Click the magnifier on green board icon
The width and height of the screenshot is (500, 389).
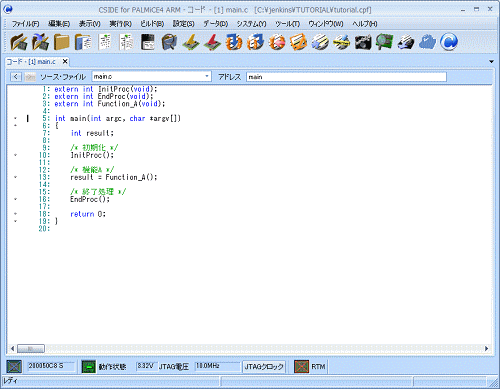(384, 42)
